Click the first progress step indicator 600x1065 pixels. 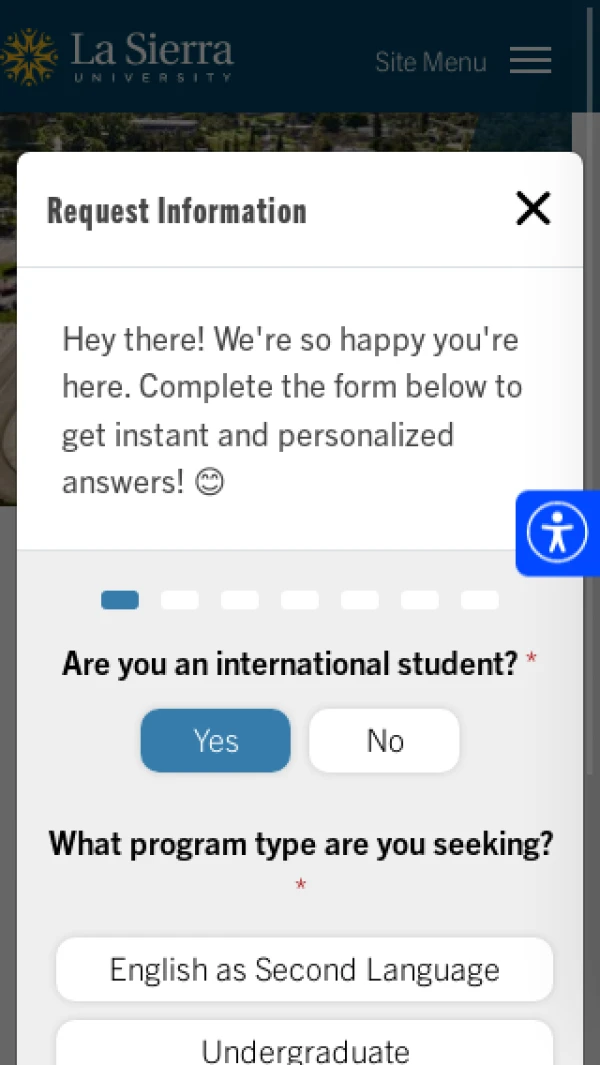click(119, 599)
